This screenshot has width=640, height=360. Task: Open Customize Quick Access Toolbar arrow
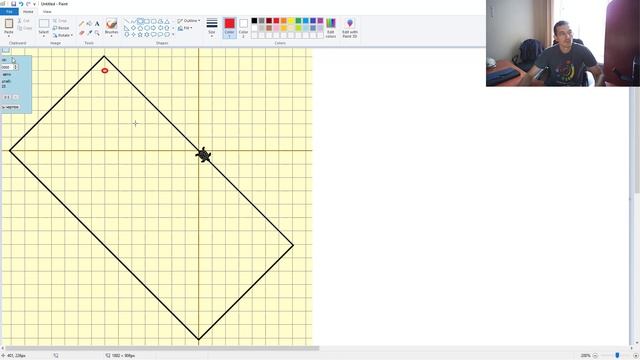35,4
